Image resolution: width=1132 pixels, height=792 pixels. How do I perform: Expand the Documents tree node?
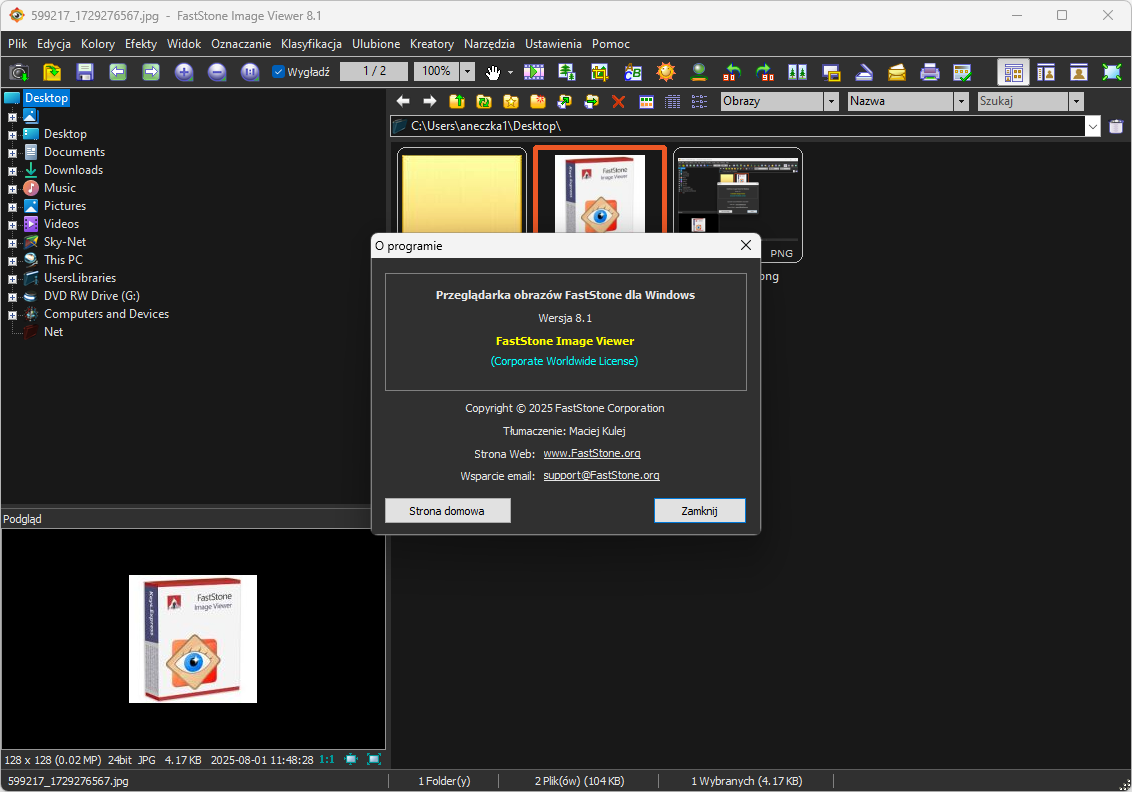pos(12,153)
